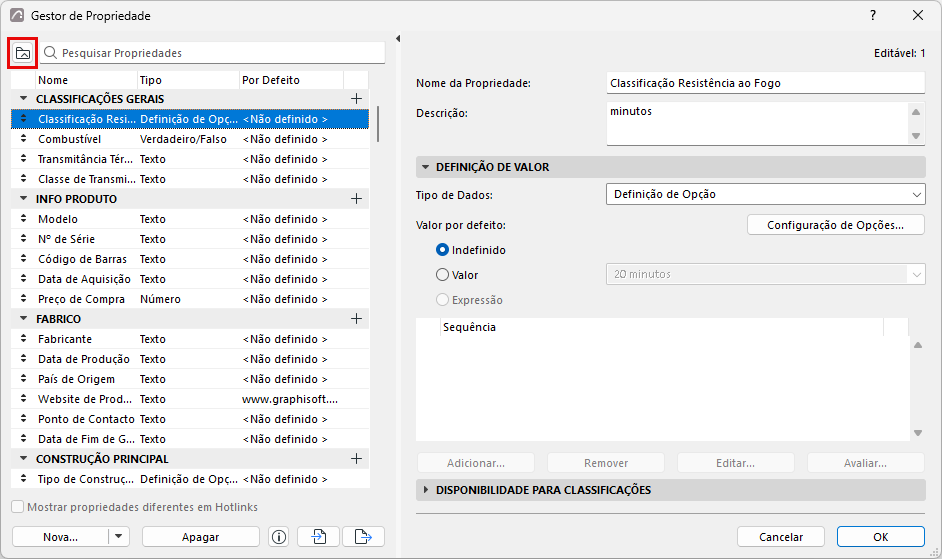Open the Nova button dropdown arrow

119,537
